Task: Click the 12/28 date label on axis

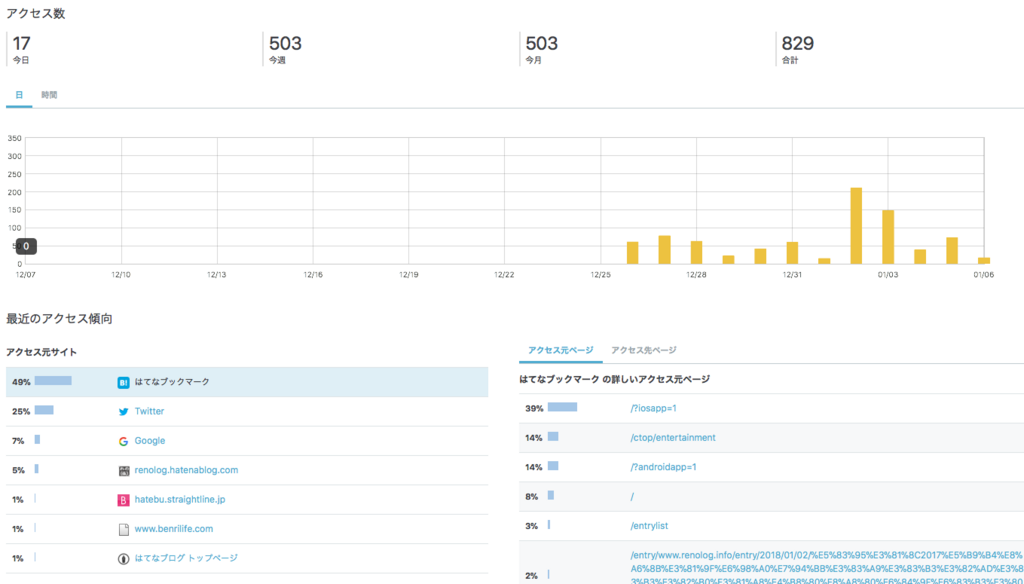Action: pos(697,275)
